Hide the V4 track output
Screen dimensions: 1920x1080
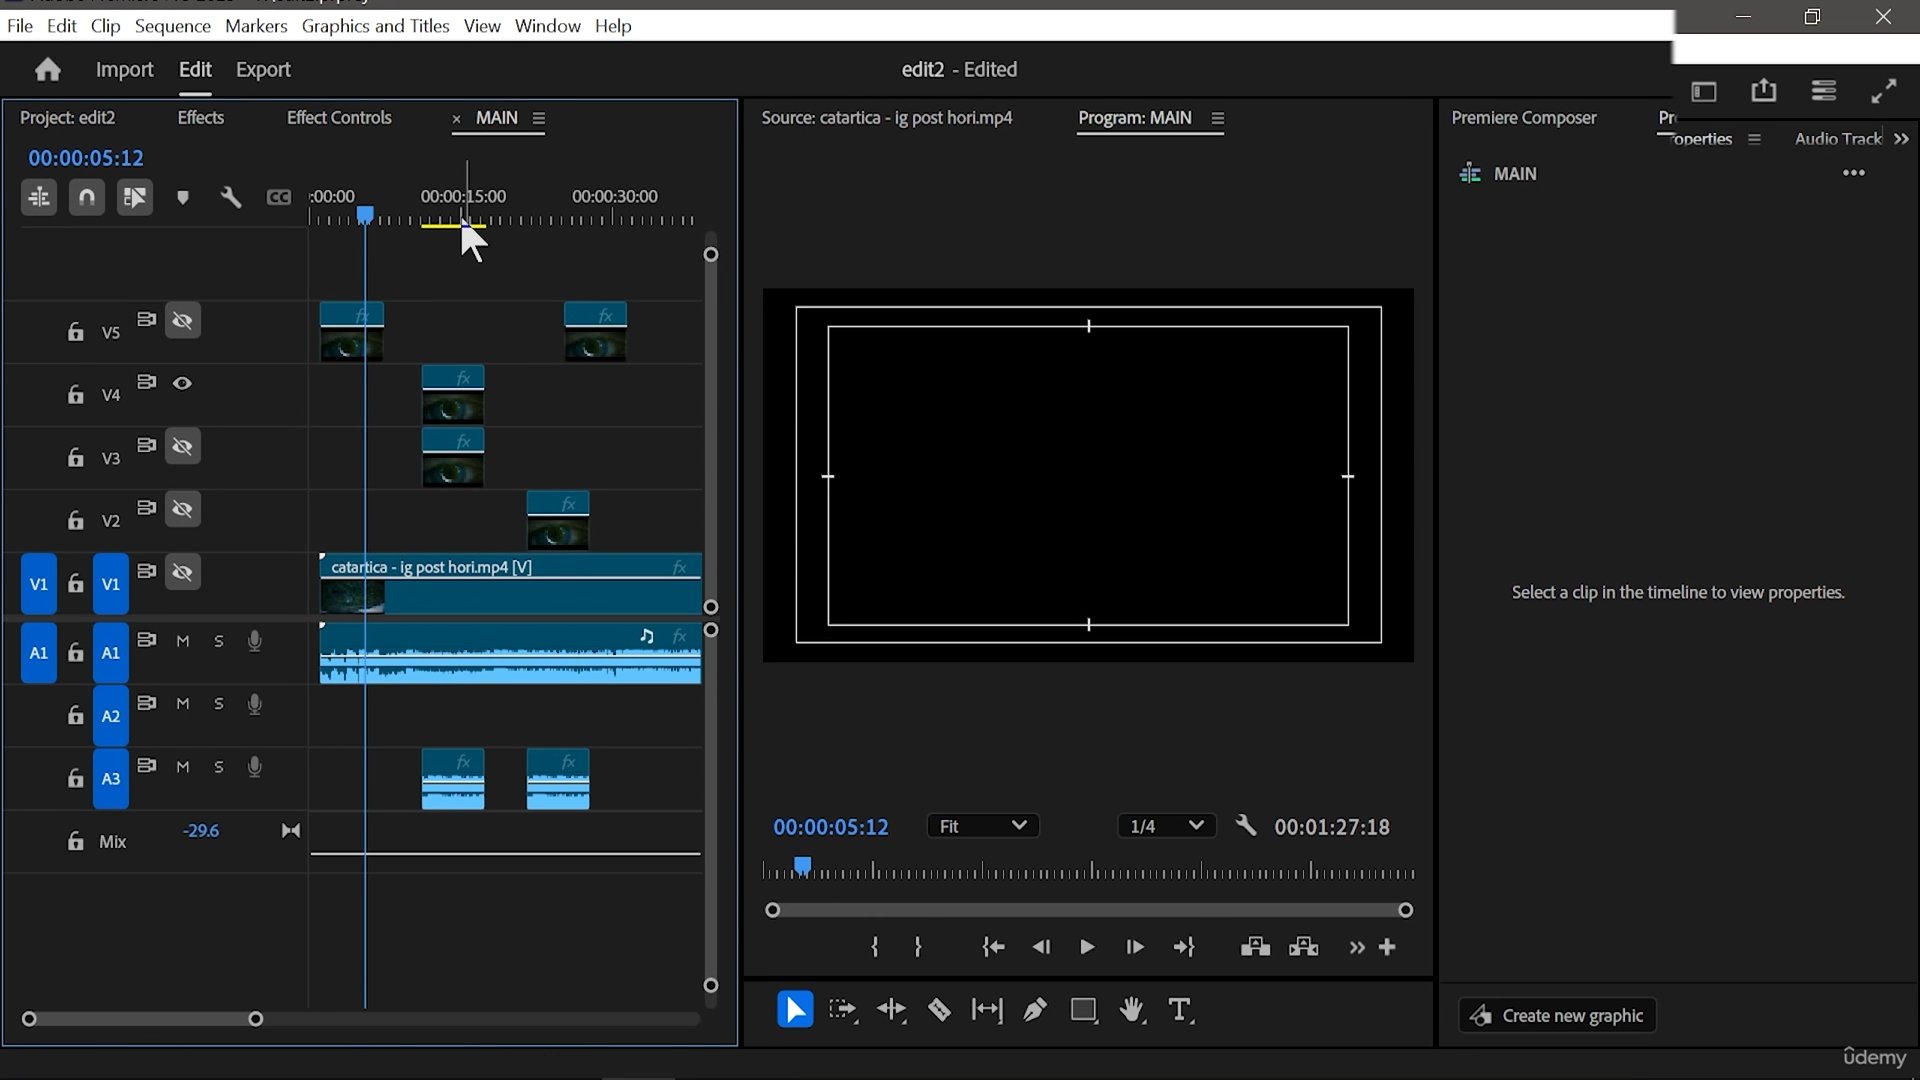[x=182, y=383]
